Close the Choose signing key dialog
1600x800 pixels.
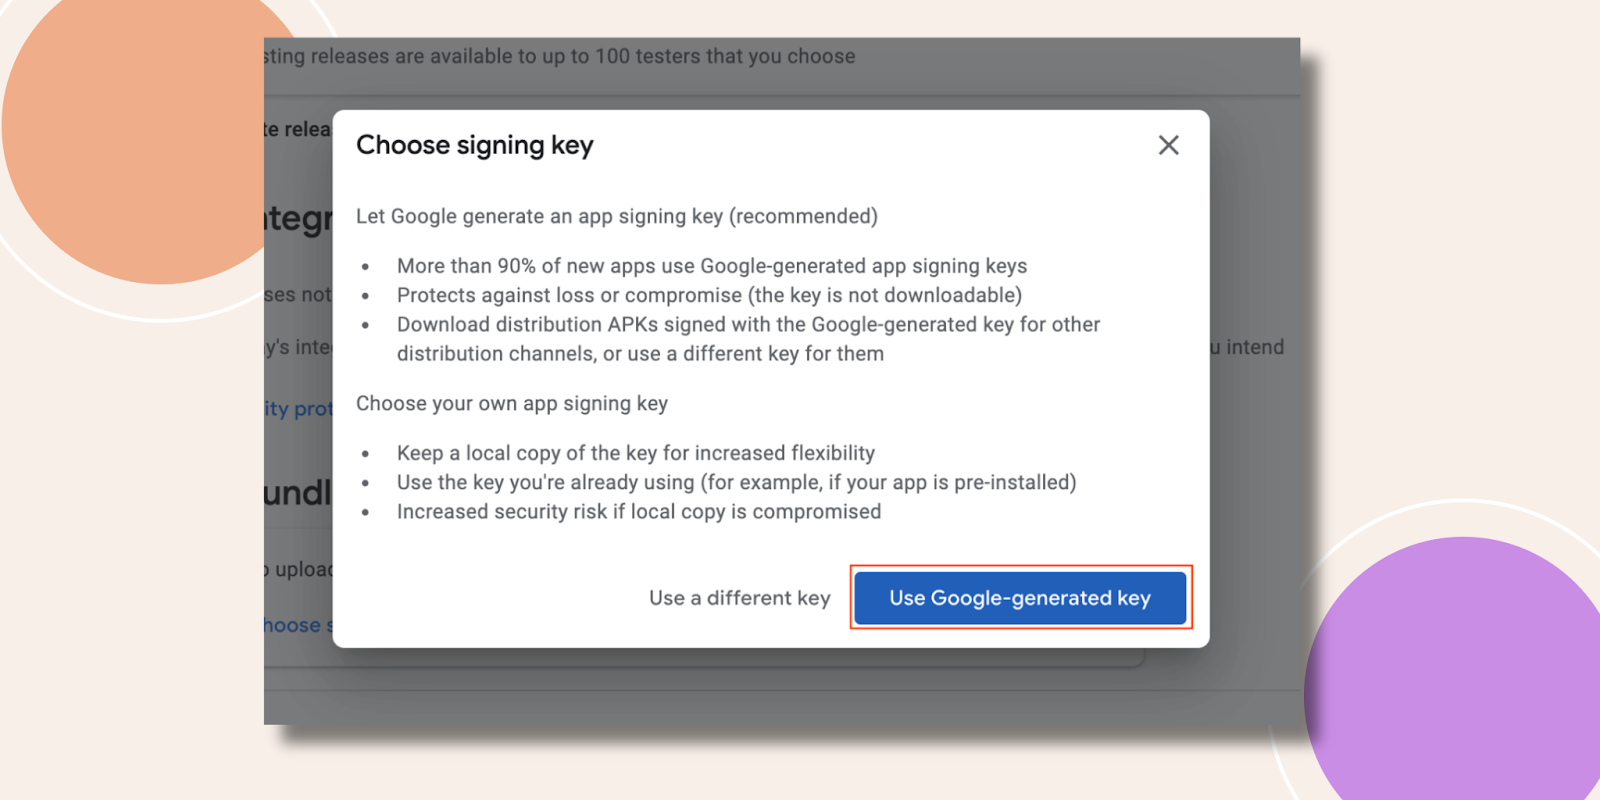(1168, 145)
